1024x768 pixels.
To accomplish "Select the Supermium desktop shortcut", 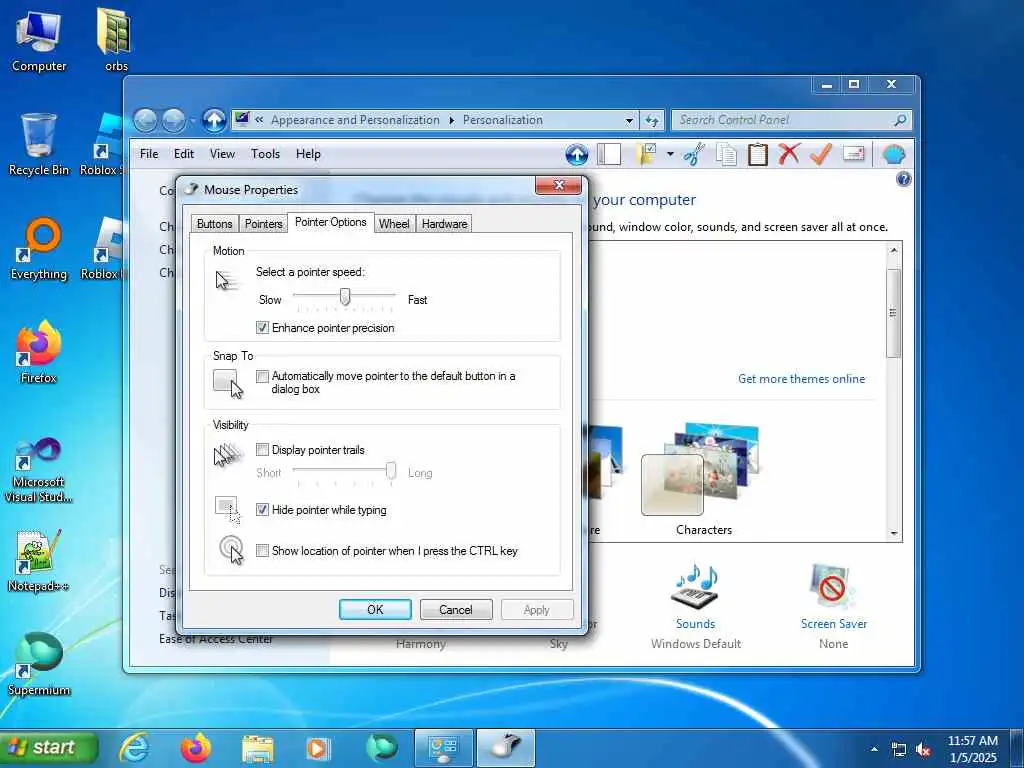I will pyautogui.click(x=39, y=664).
